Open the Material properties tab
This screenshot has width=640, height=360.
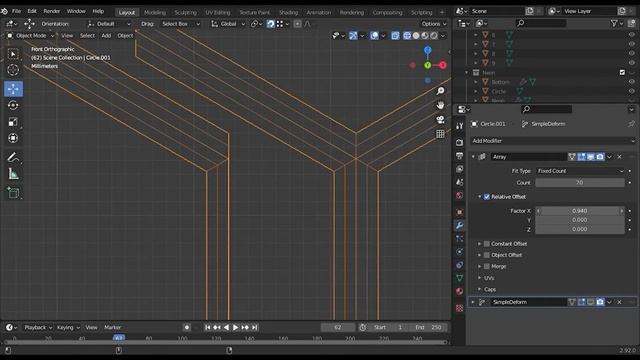(460, 291)
